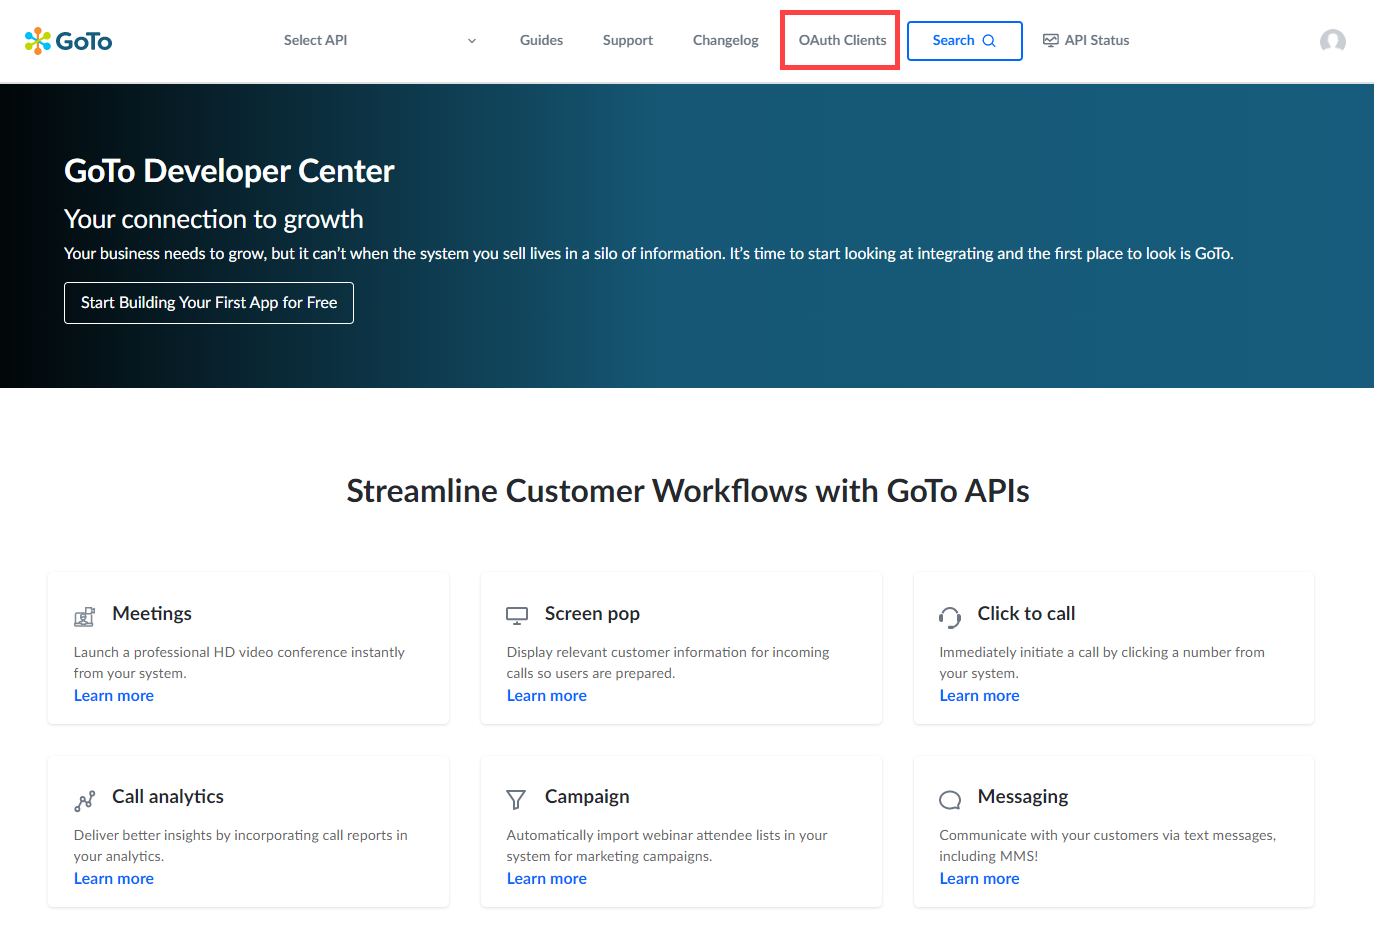Click the magnifier icon in Search
This screenshot has width=1374, height=932.
coord(989,41)
